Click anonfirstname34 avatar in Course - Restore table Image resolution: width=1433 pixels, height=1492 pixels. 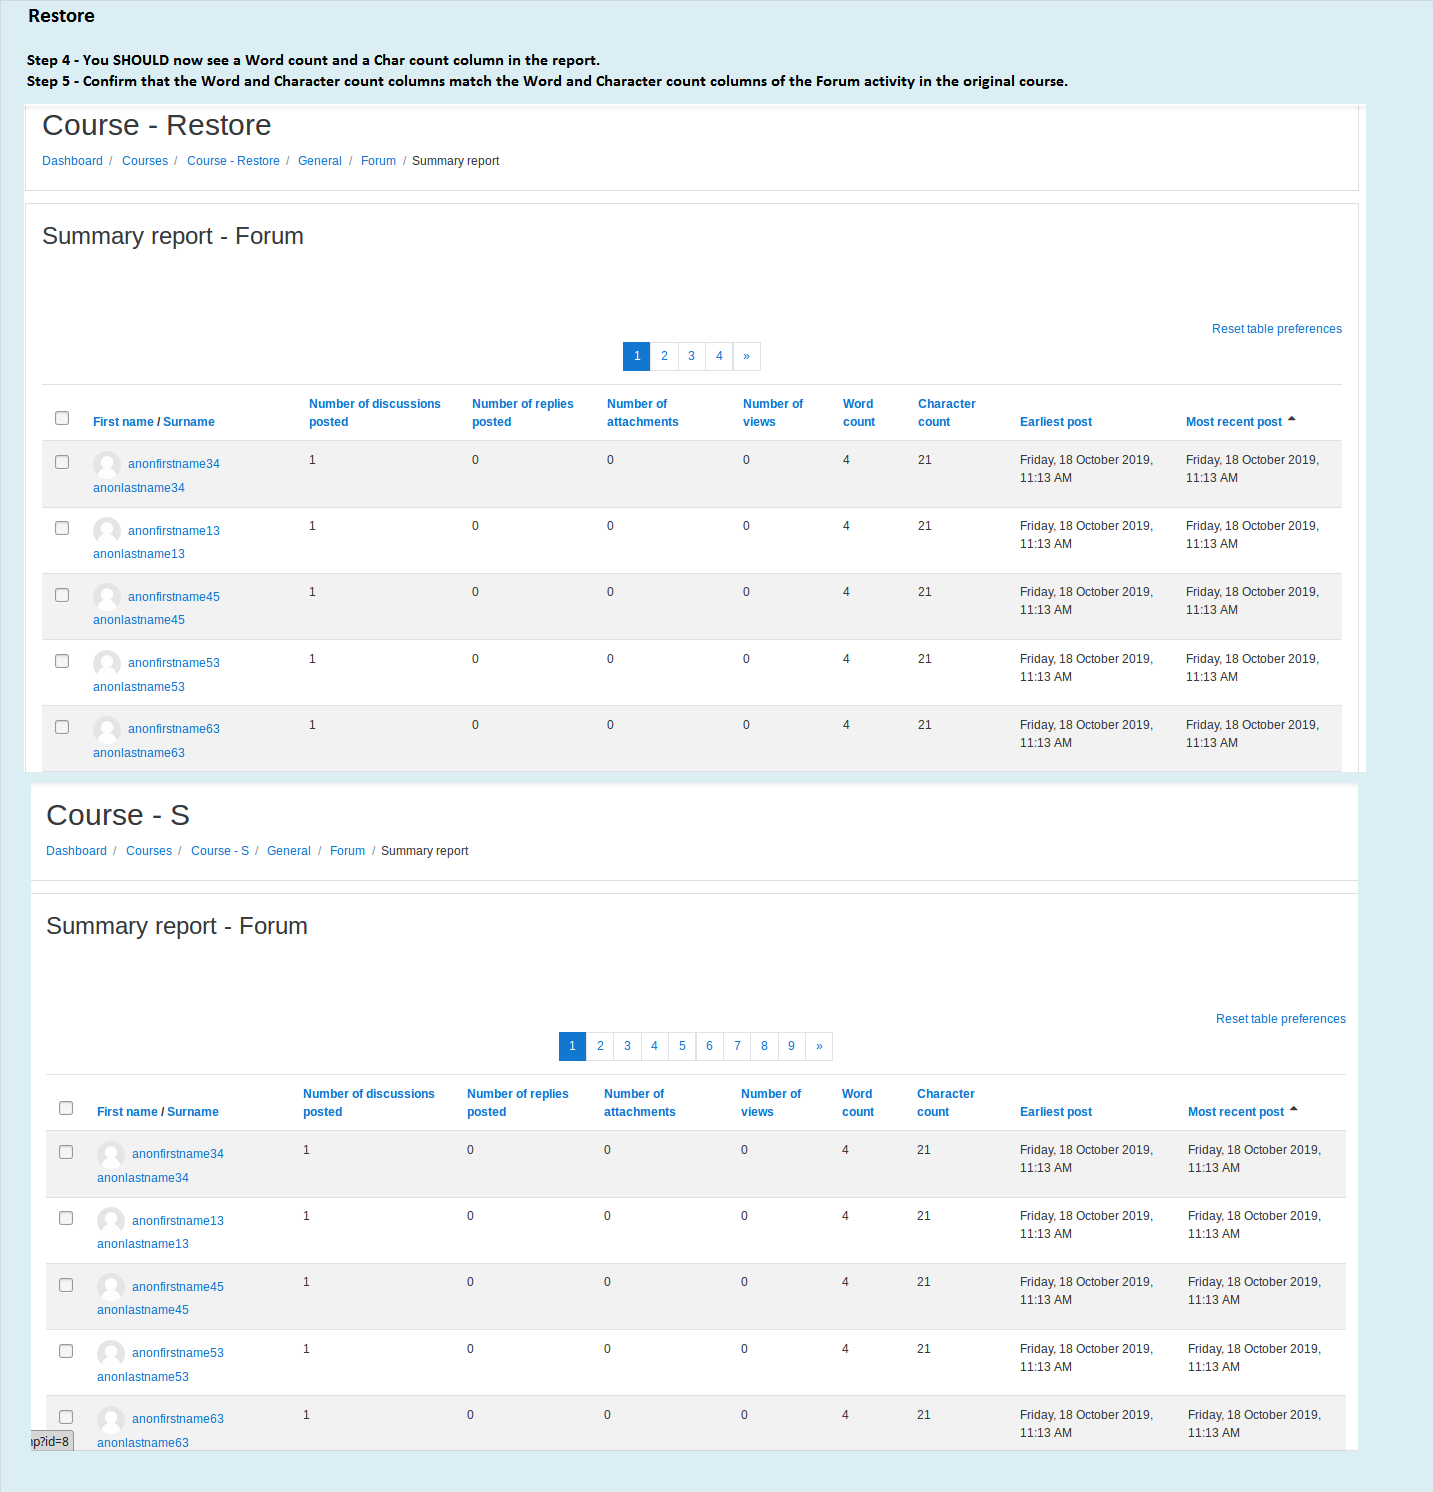tap(107, 464)
